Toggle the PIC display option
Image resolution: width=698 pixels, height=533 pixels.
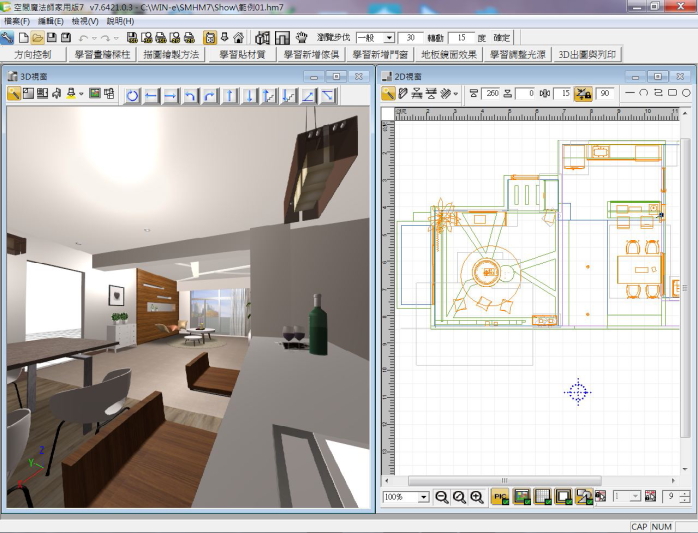coord(500,496)
